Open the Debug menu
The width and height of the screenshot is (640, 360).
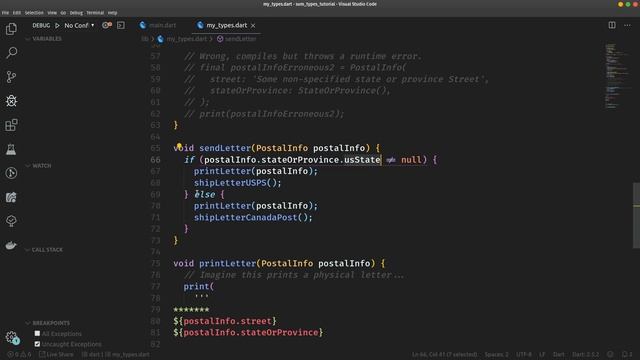click(76, 13)
